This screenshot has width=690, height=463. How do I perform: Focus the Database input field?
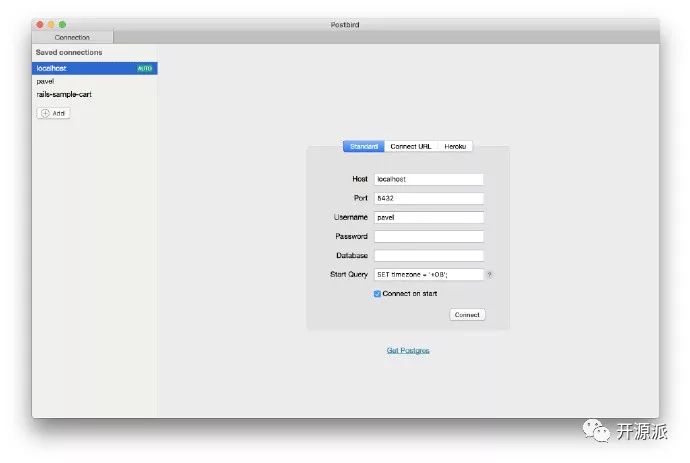(429, 255)
